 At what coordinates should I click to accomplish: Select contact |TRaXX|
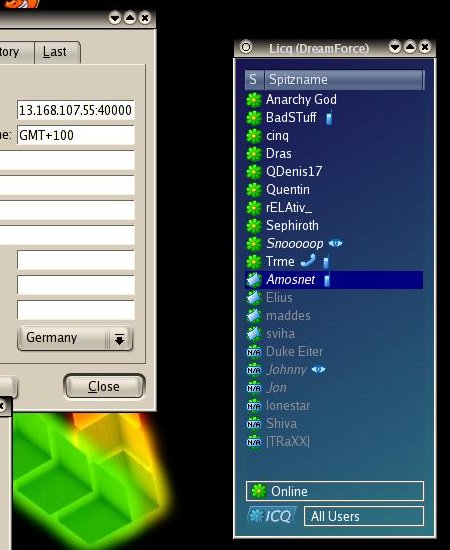pyautogui.click(x=288, y=442)
